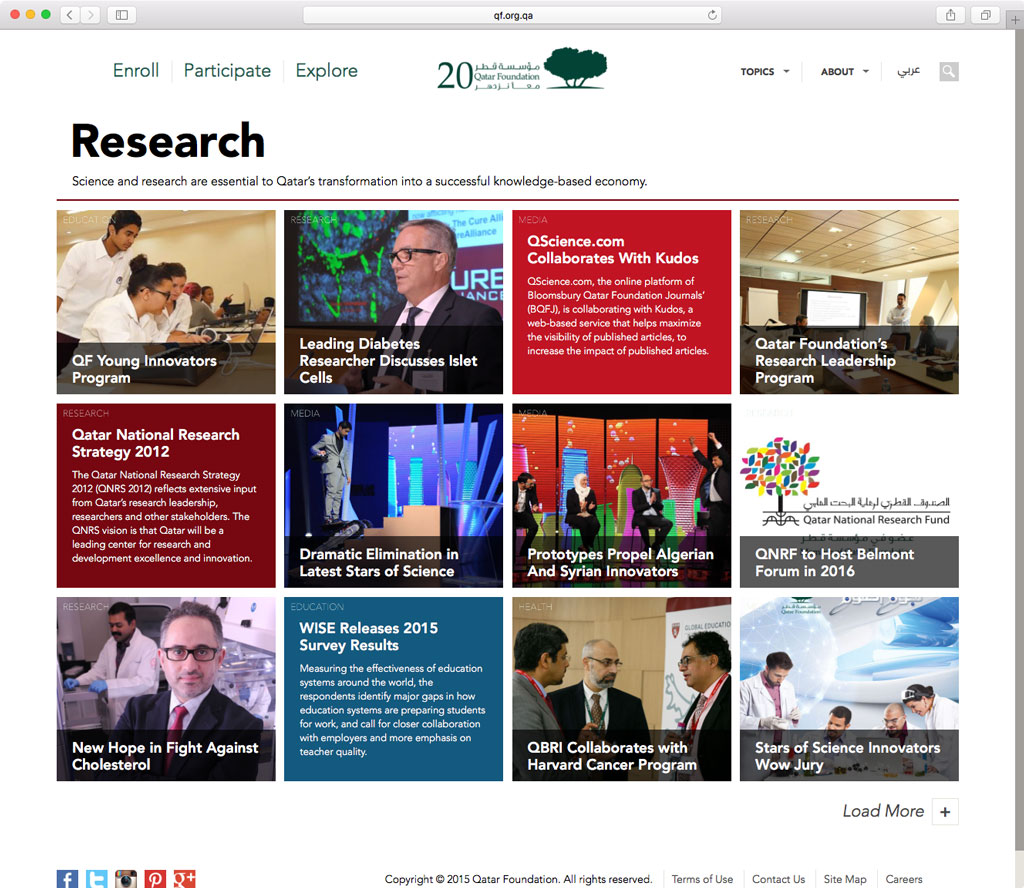1024x888 pixels.
Task: Open Prototypes Propel Algerian And Syrian Innovators card
Action: coord(621,496)
